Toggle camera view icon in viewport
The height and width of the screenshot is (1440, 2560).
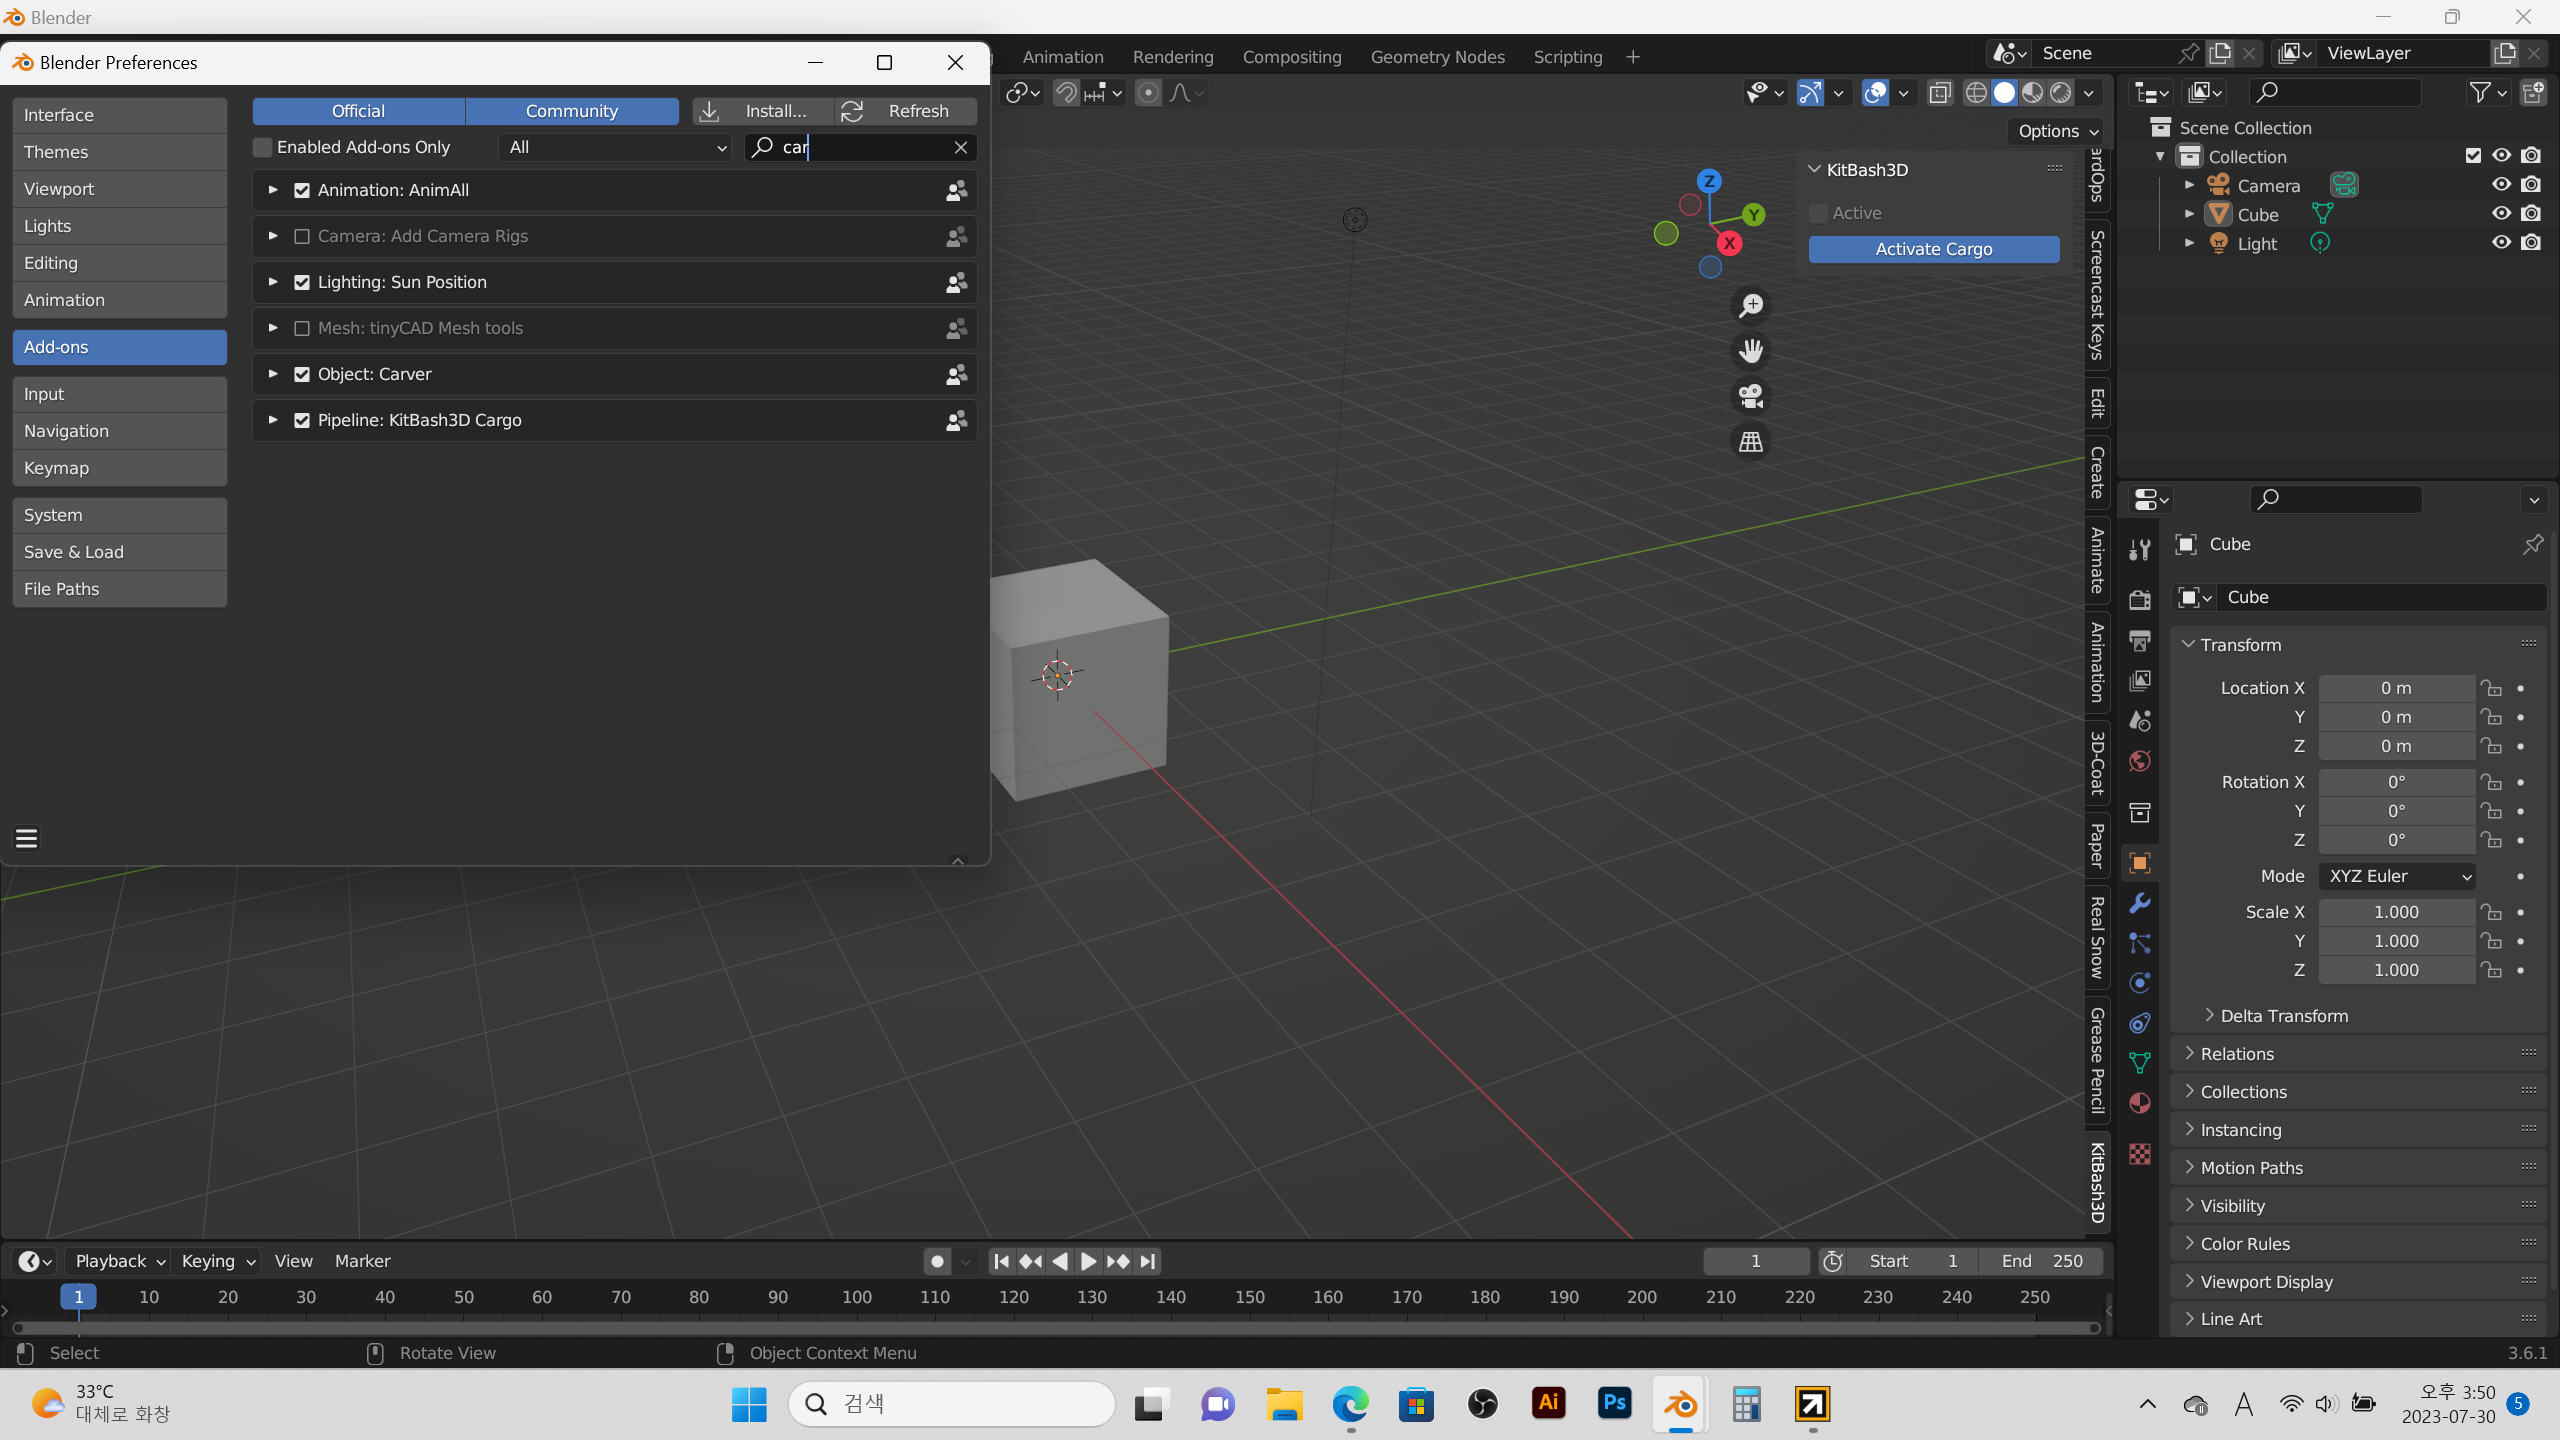(x=1751, y=396)
